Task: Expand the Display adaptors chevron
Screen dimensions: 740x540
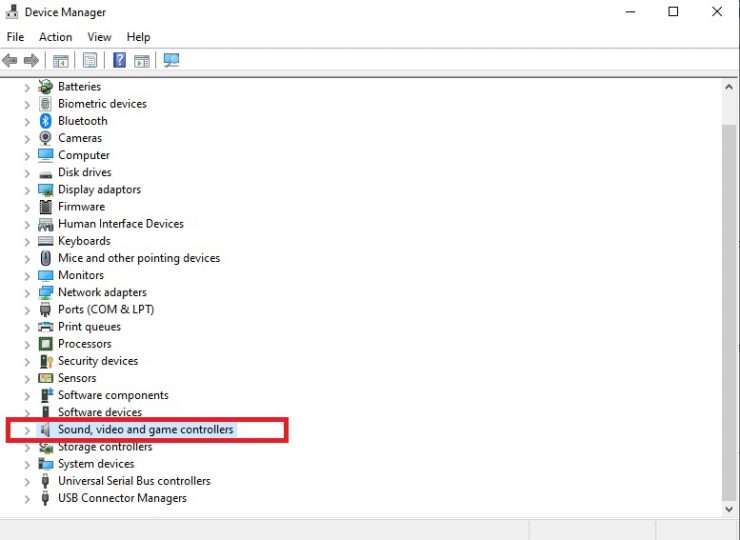Action: coord(27,190)
